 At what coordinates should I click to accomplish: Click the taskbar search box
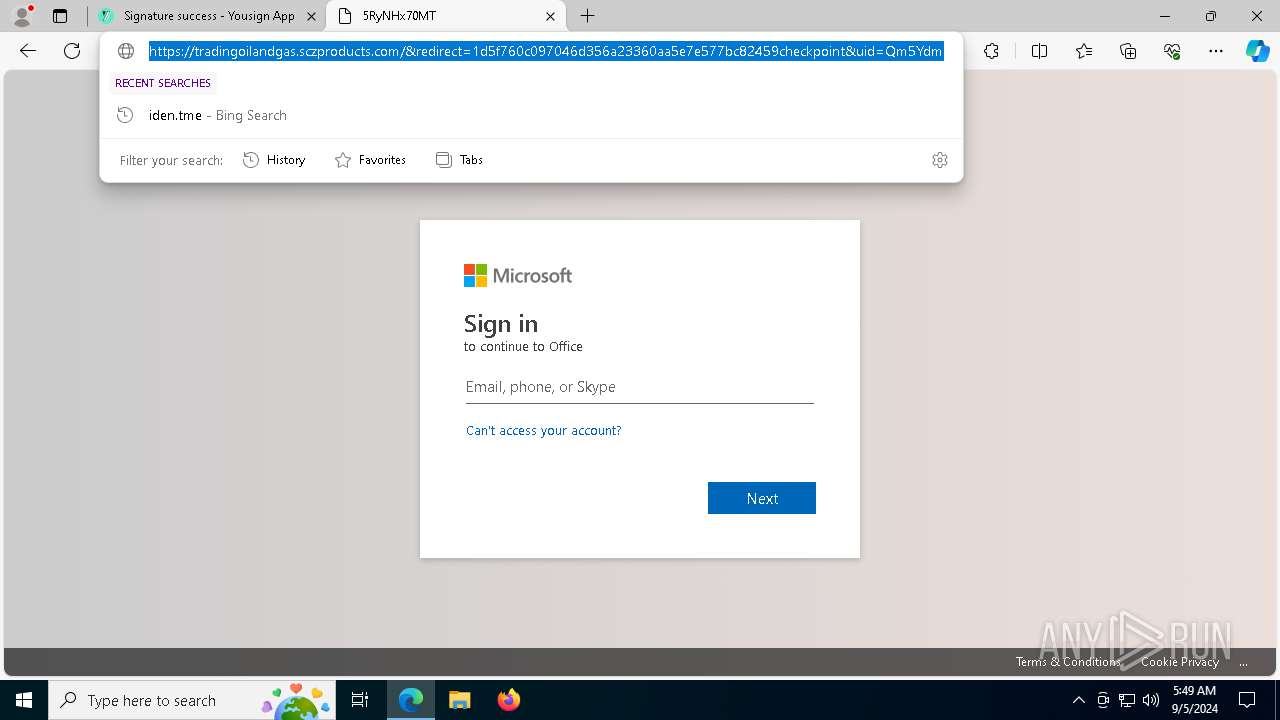coord(190,700)
